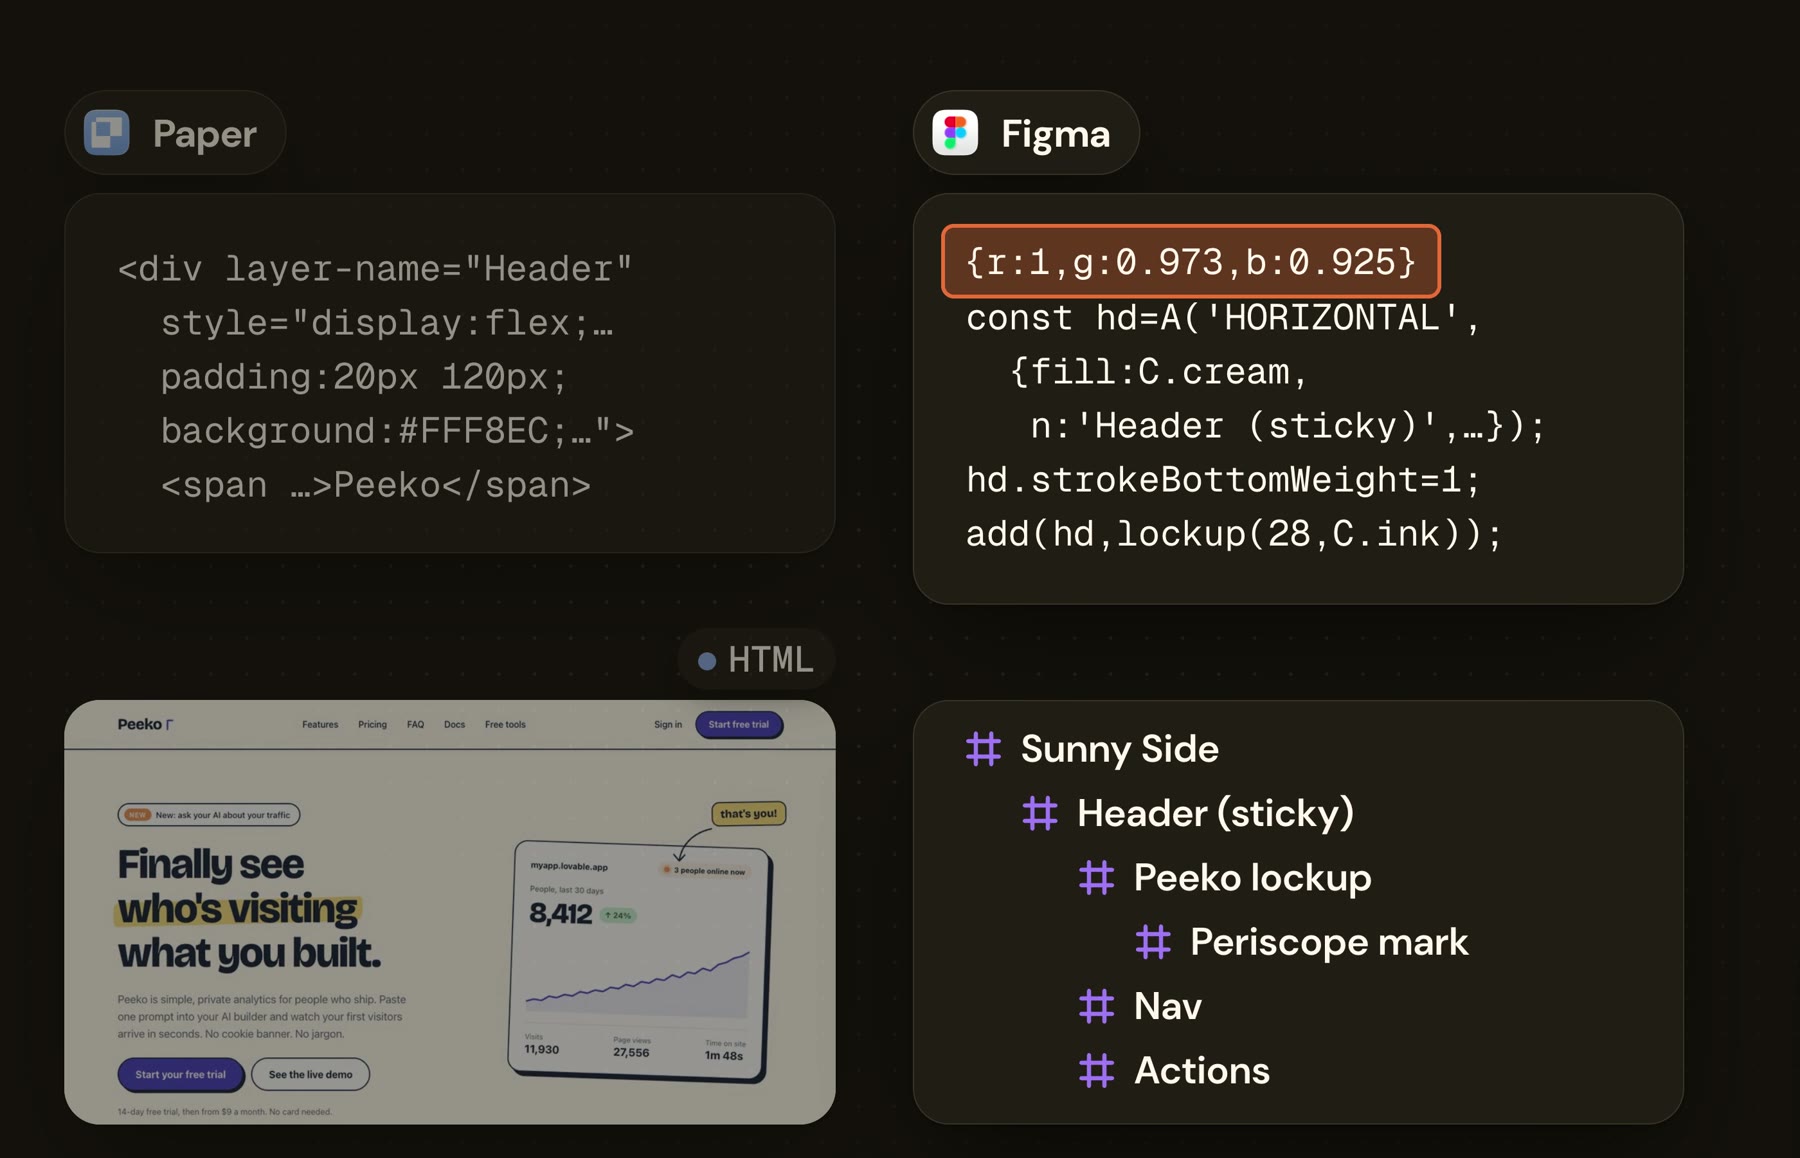Click the Start your free trial button
This screenshot has height=1158, width=1800.
pos(181,1074)
